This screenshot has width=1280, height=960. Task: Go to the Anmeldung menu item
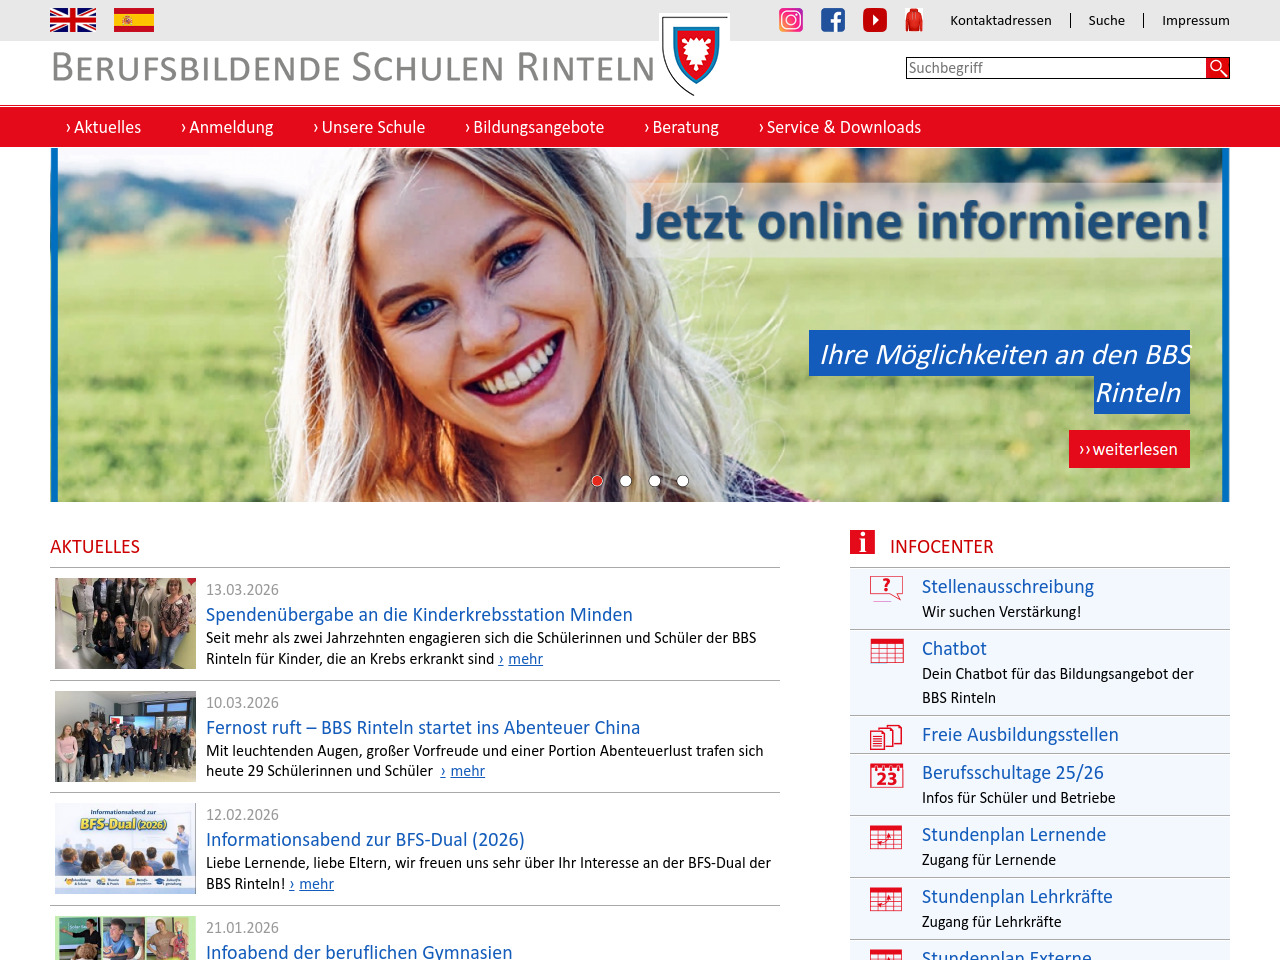(x=227, y=127)
